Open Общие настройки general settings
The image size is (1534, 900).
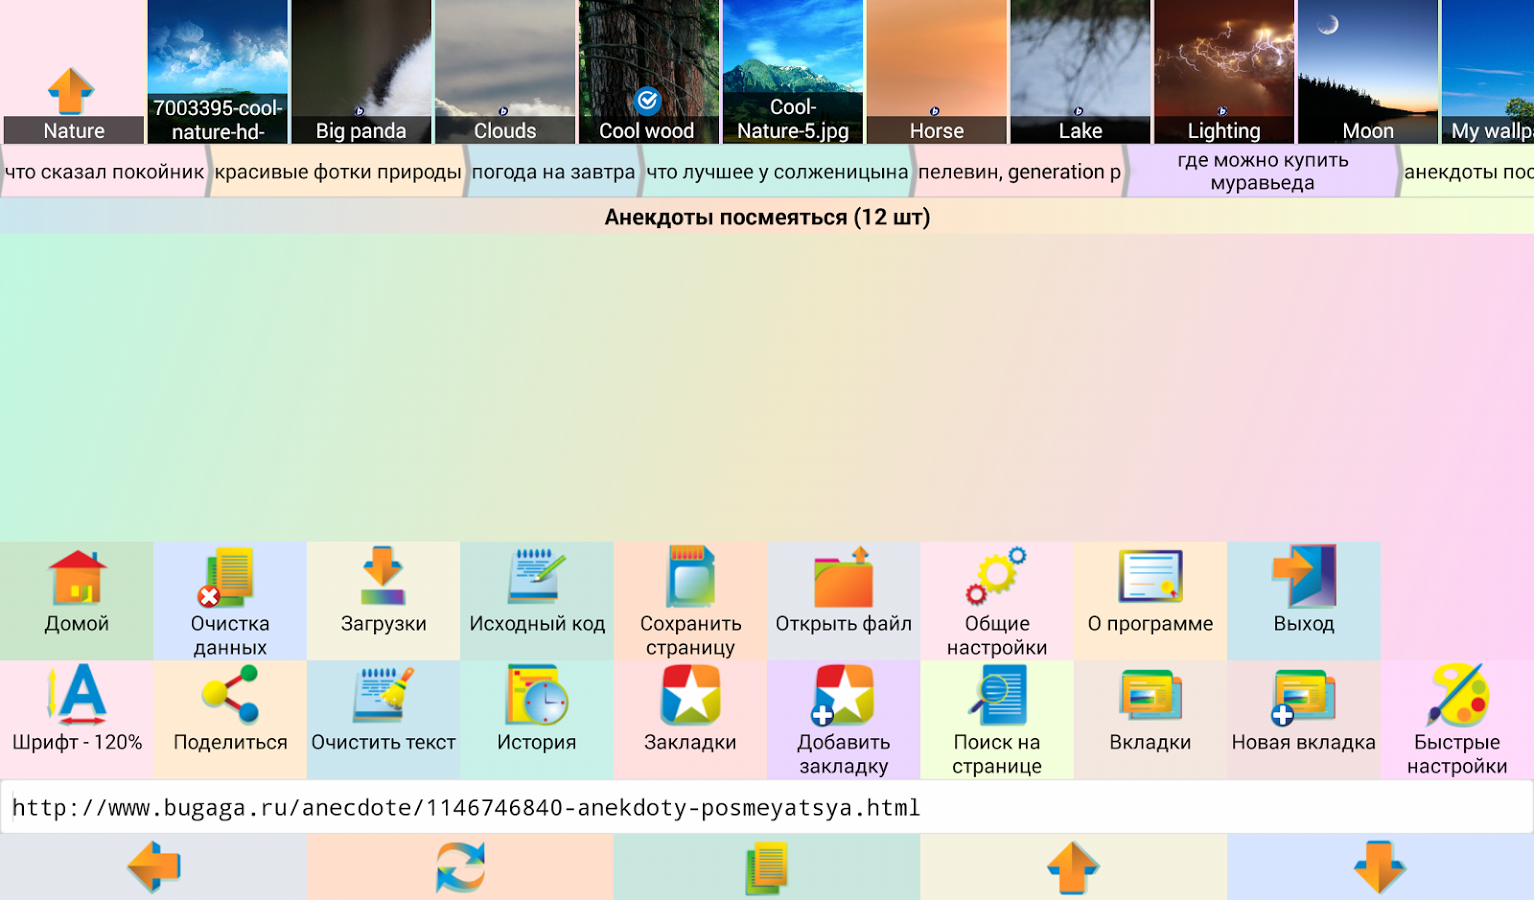click(x=997, y=600)
